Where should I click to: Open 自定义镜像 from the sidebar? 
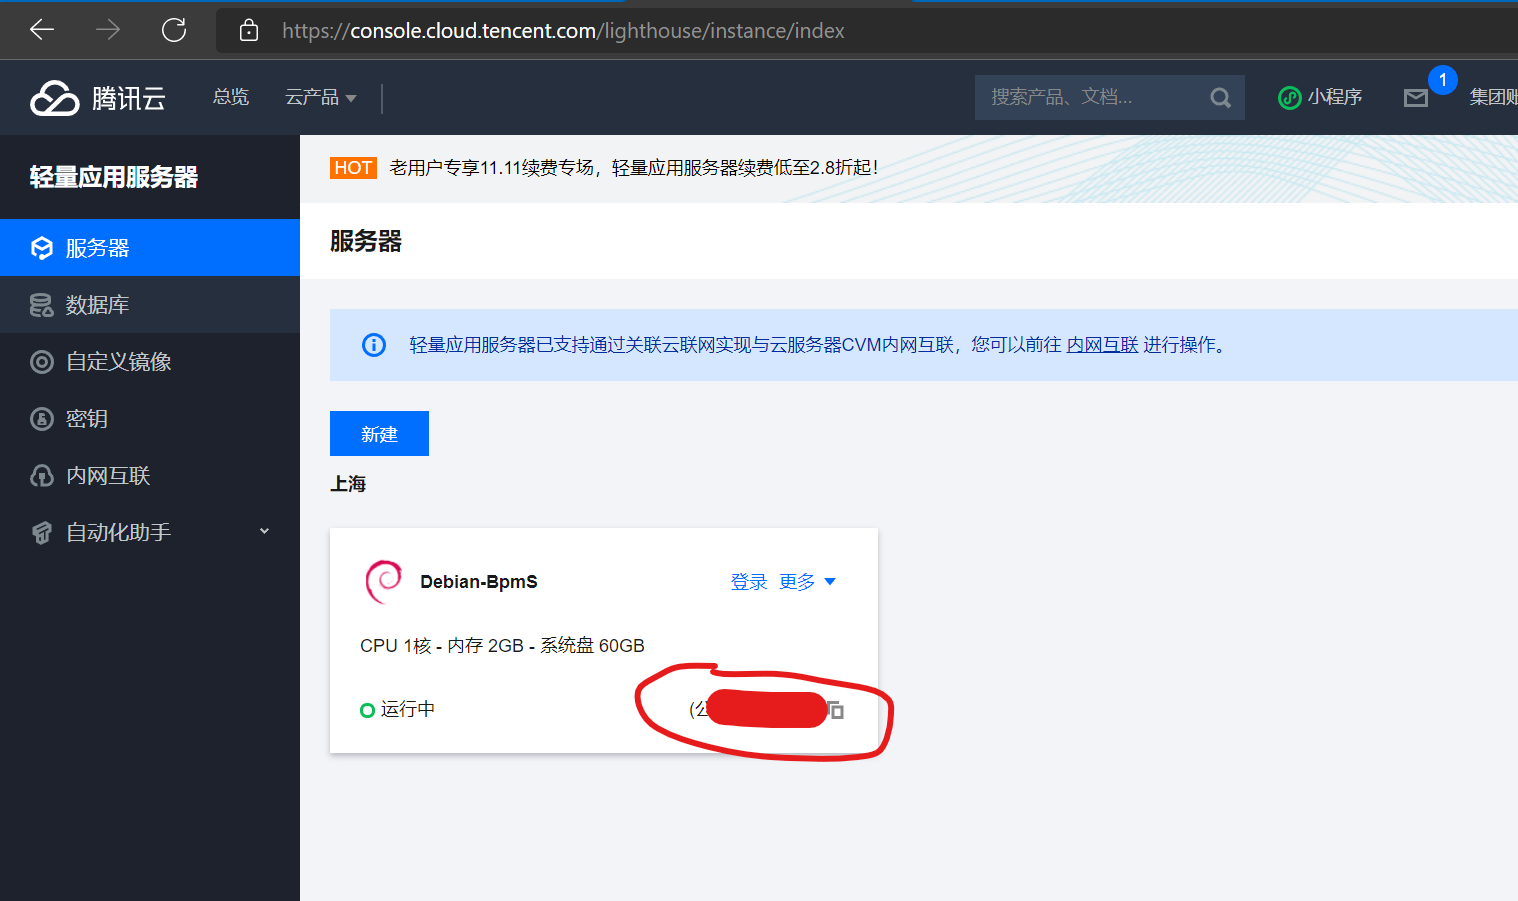coord(109,361)
